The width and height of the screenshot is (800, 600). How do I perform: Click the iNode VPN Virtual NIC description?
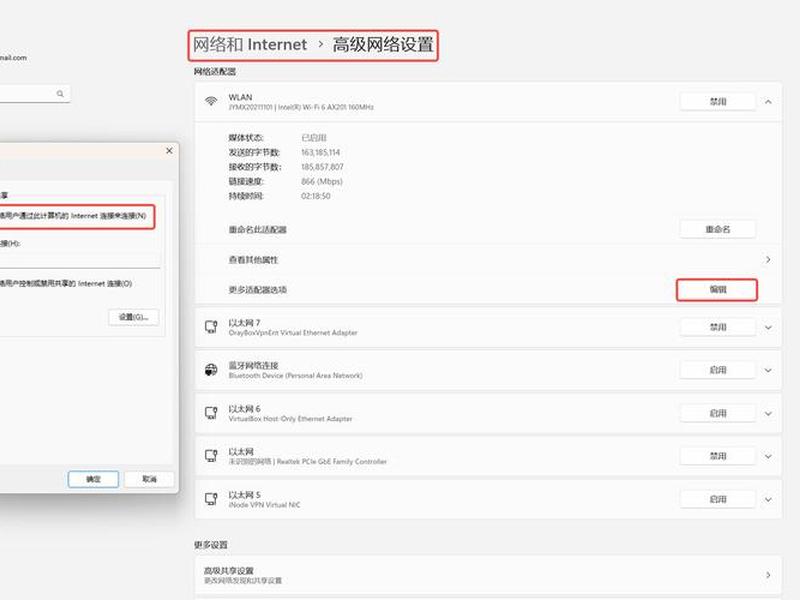tap(264, 505)
